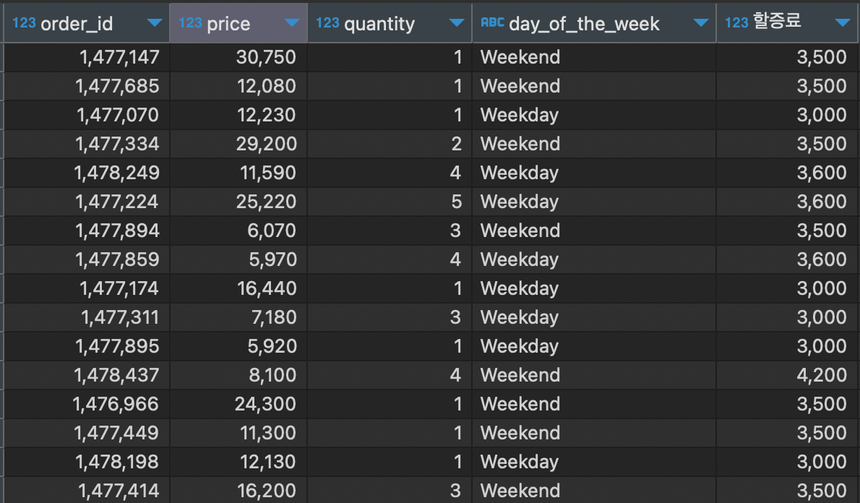Select 할증료 cell in the 1,477,685 row
Image resolution: width=860 pixels, height=503 pixels.
(x=788, y=86)
